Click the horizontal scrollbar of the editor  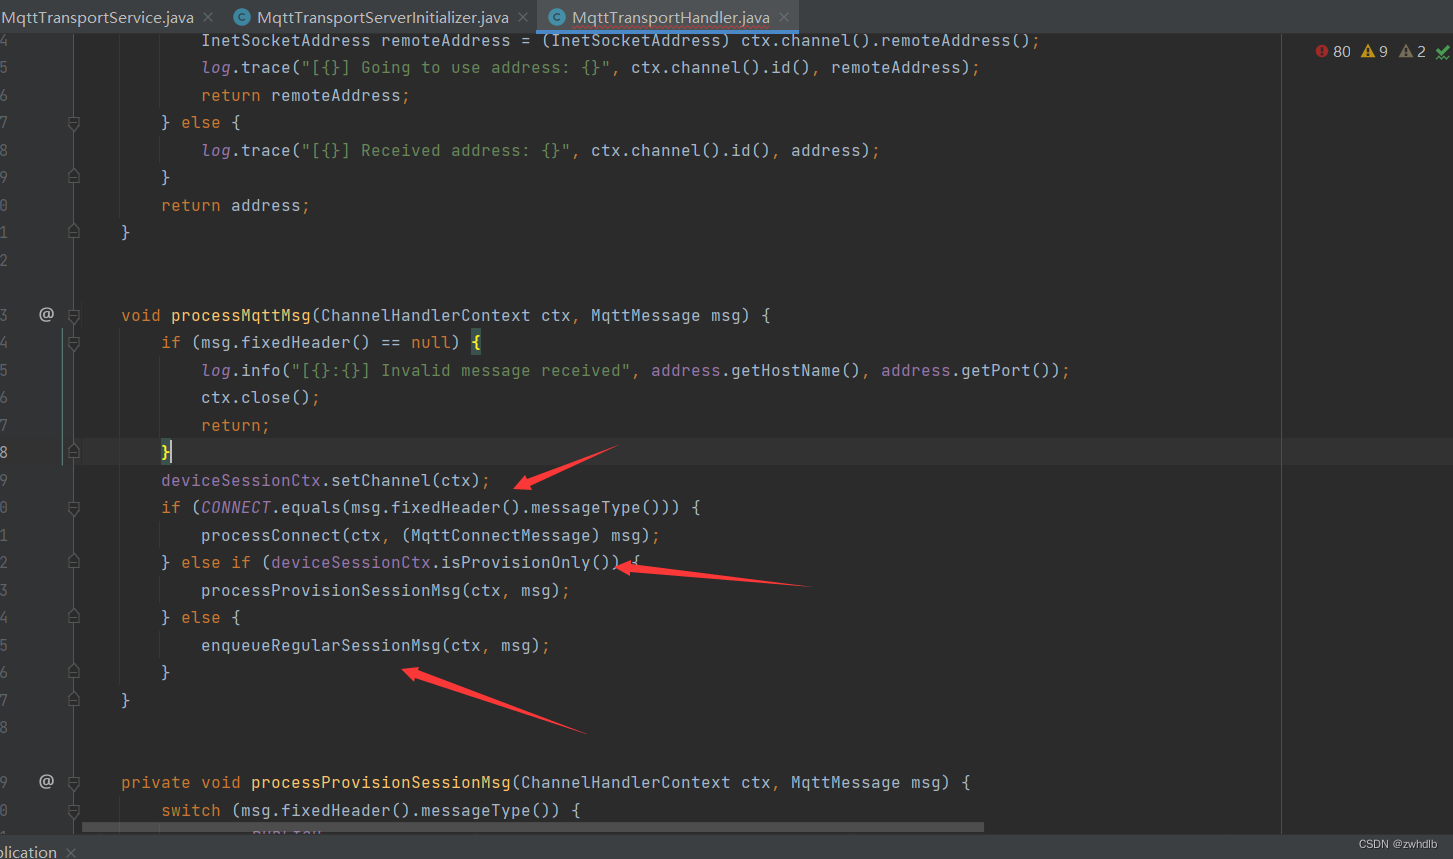pyautogui.click(x=533, y=827)
